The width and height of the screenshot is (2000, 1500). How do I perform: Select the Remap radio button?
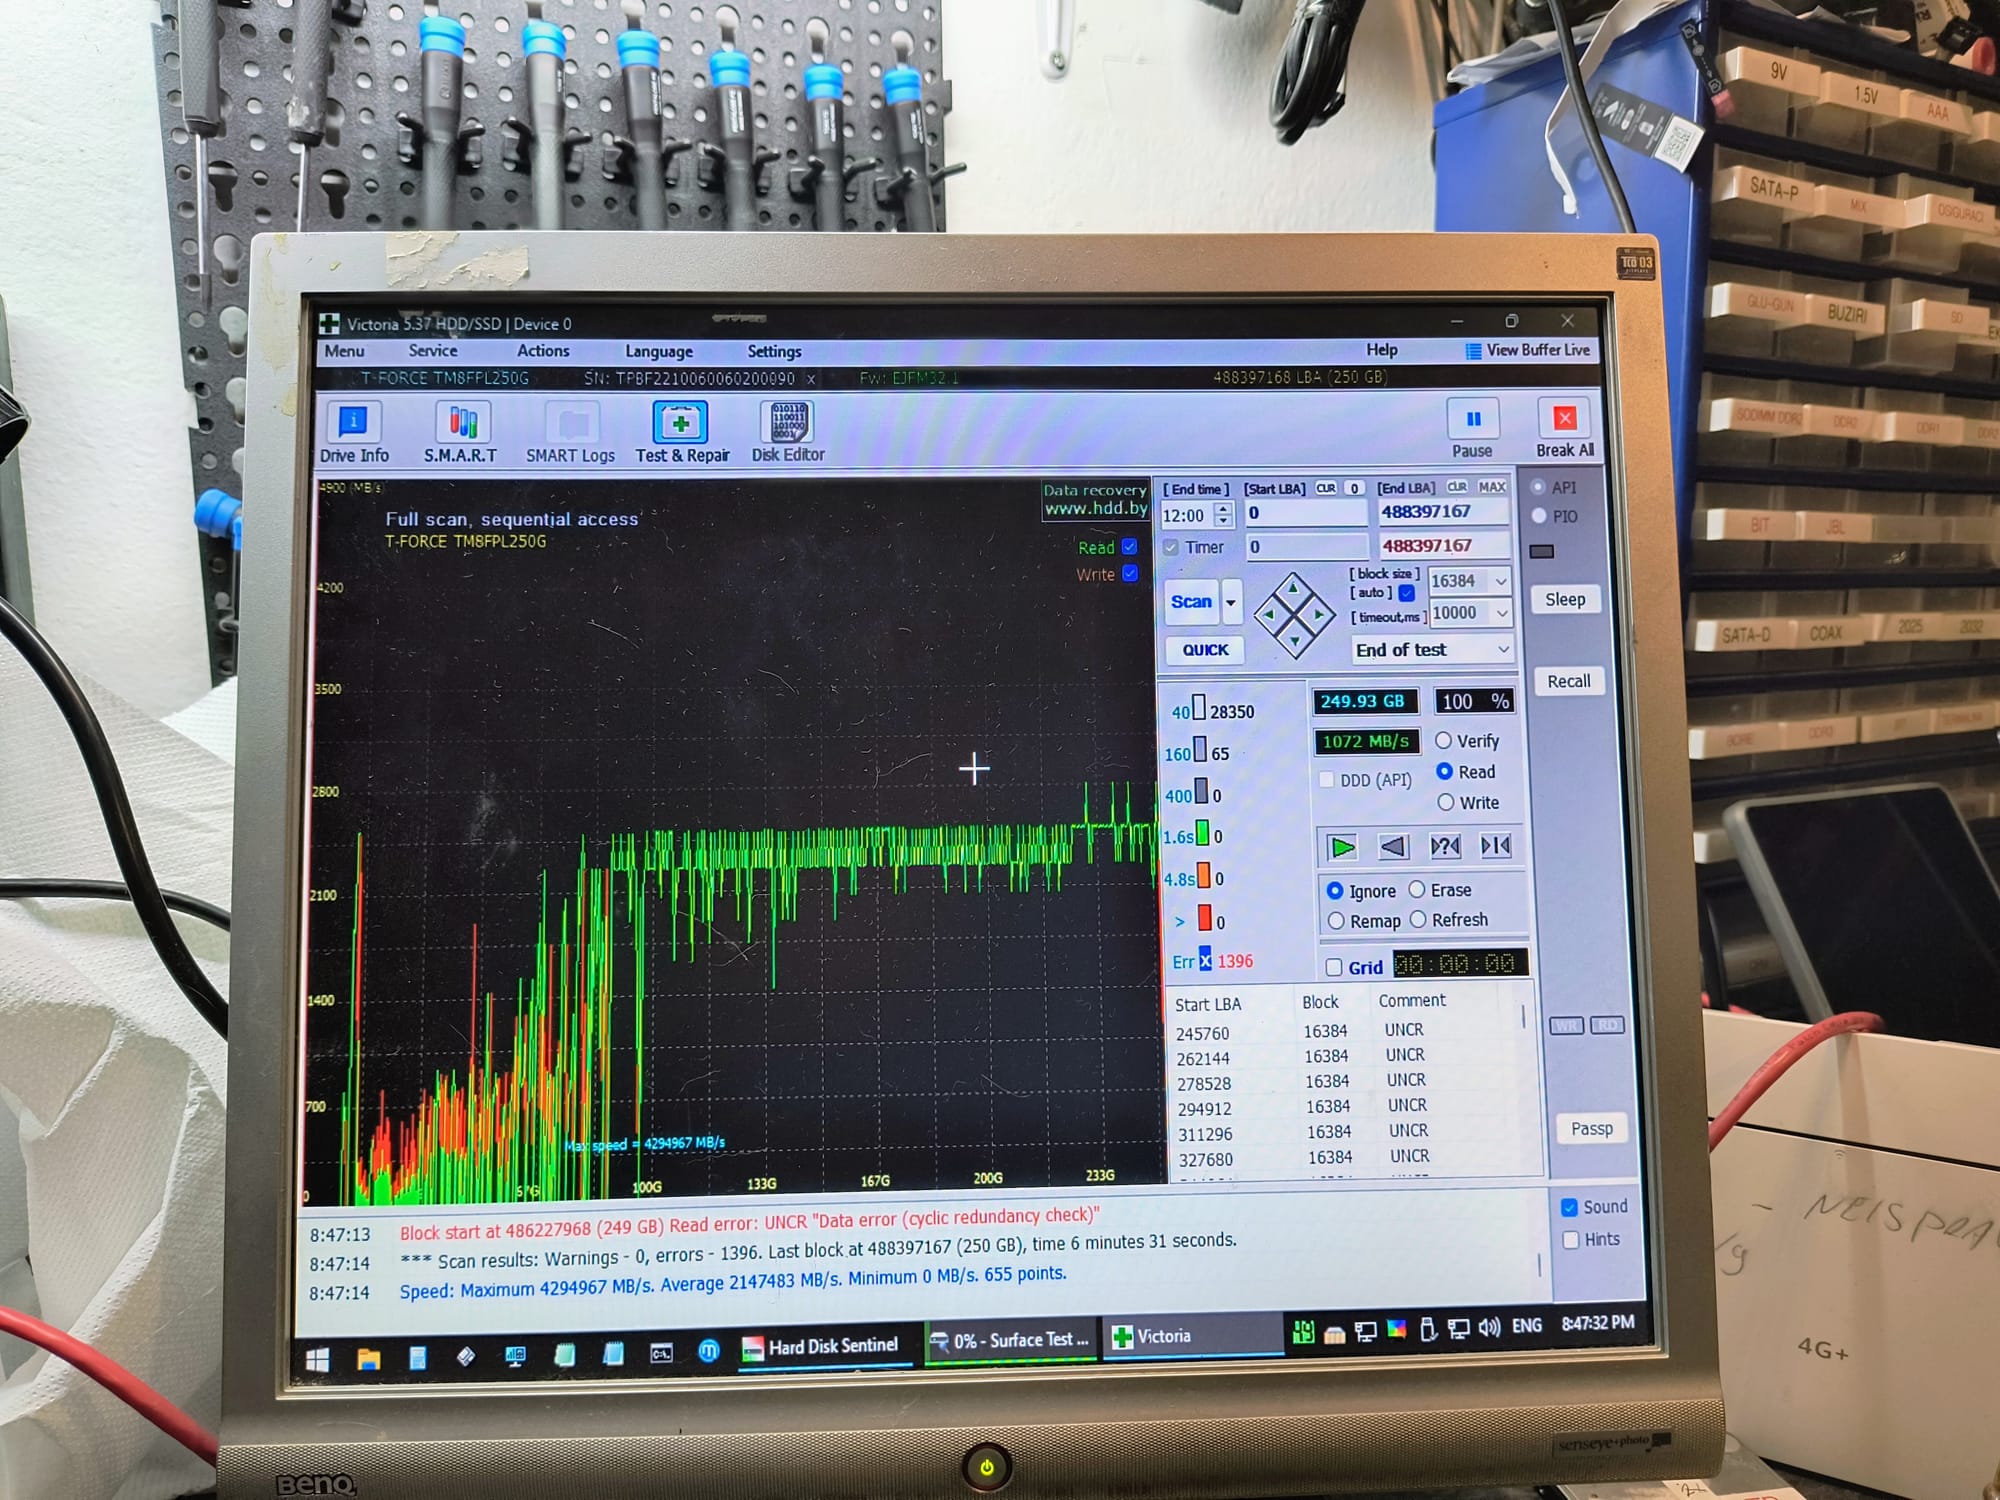(1337, 921)
